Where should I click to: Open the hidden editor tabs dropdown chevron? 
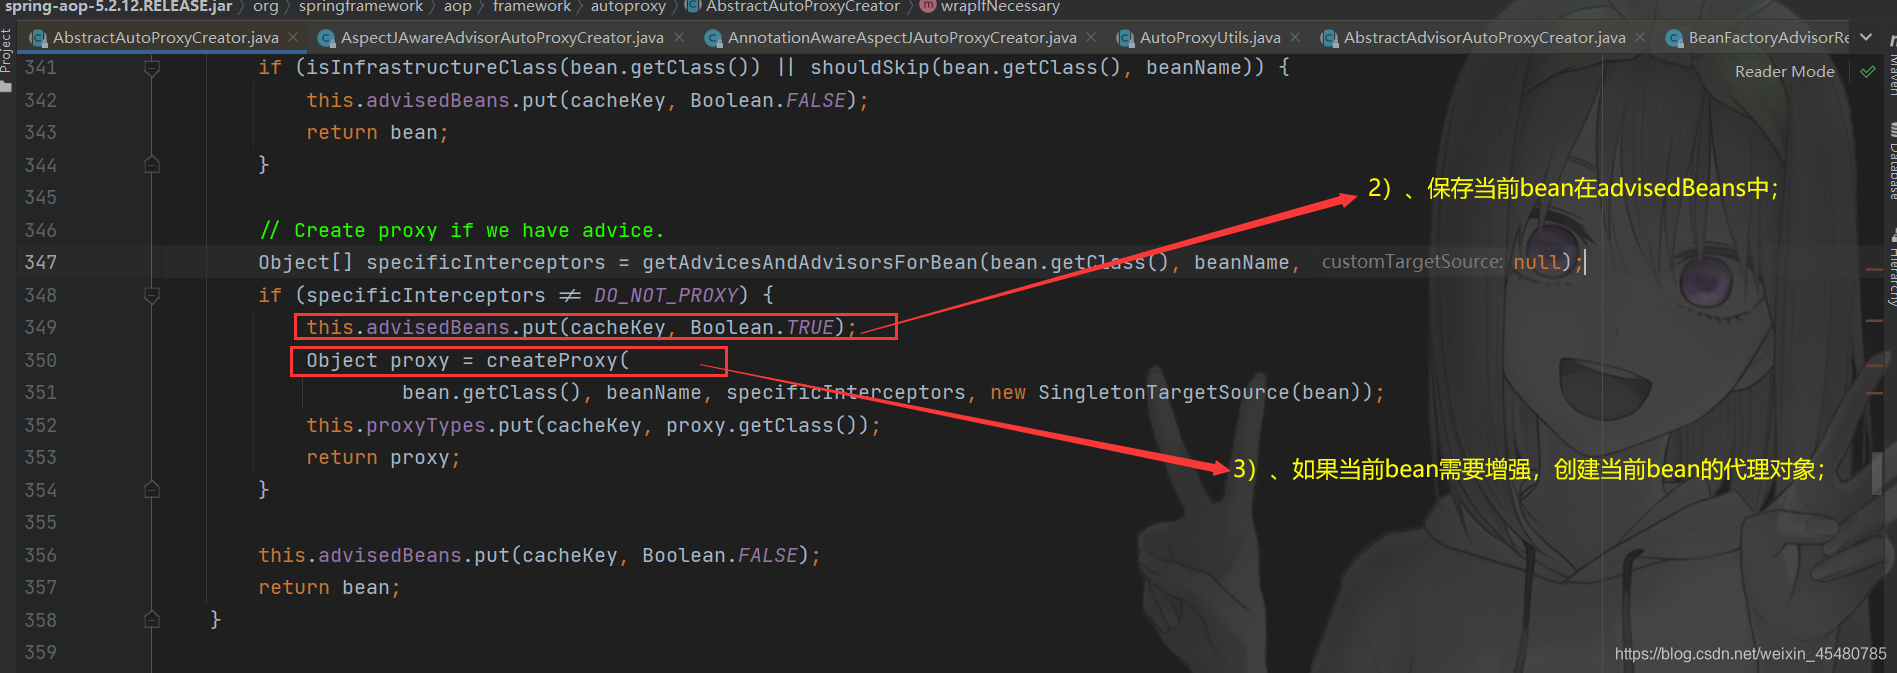point(1866,37)
